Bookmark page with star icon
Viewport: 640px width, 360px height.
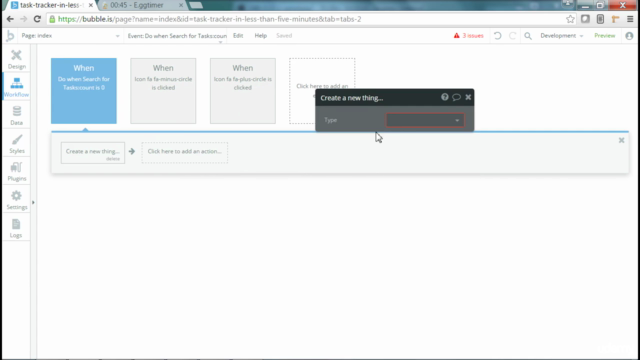click(x=570, y=19)
